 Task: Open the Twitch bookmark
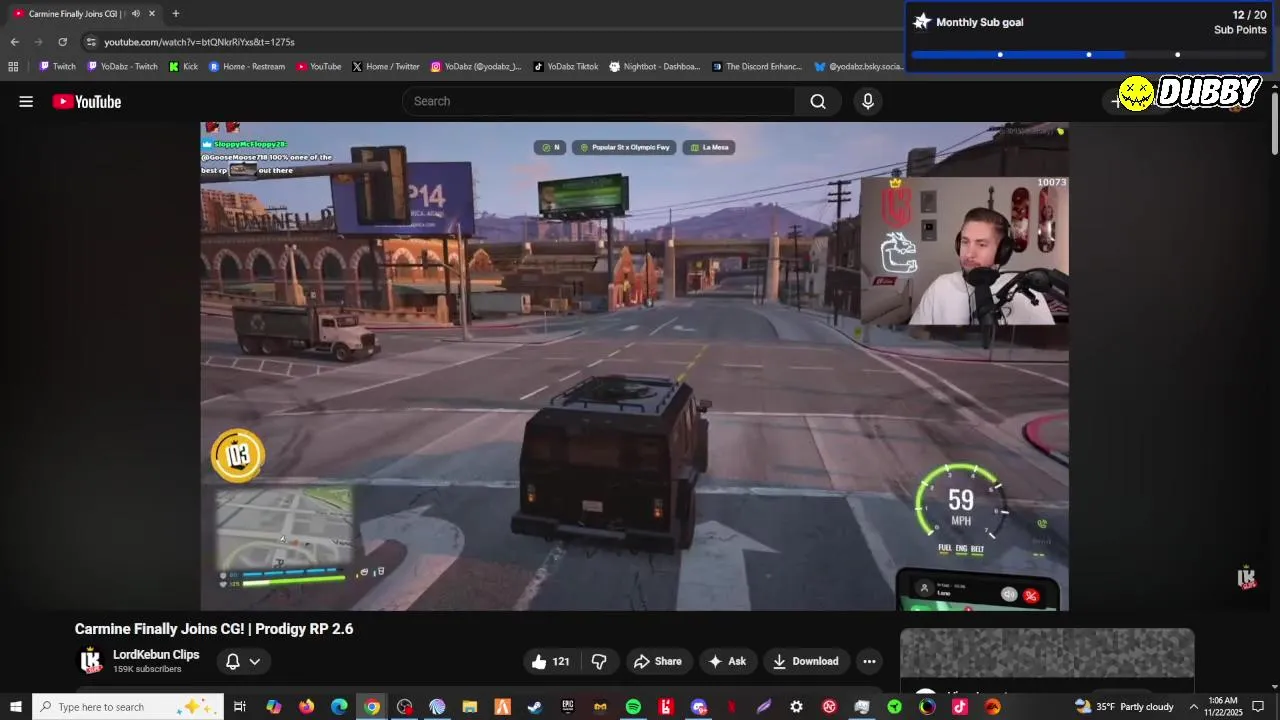57,67
